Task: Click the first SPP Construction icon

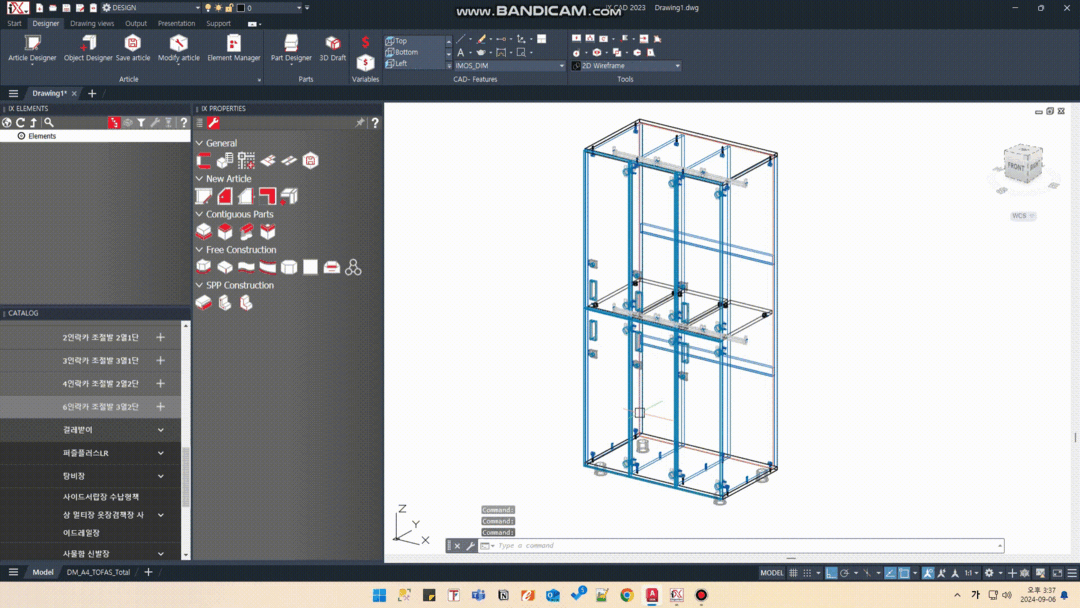Action: (x=203, y=302)
